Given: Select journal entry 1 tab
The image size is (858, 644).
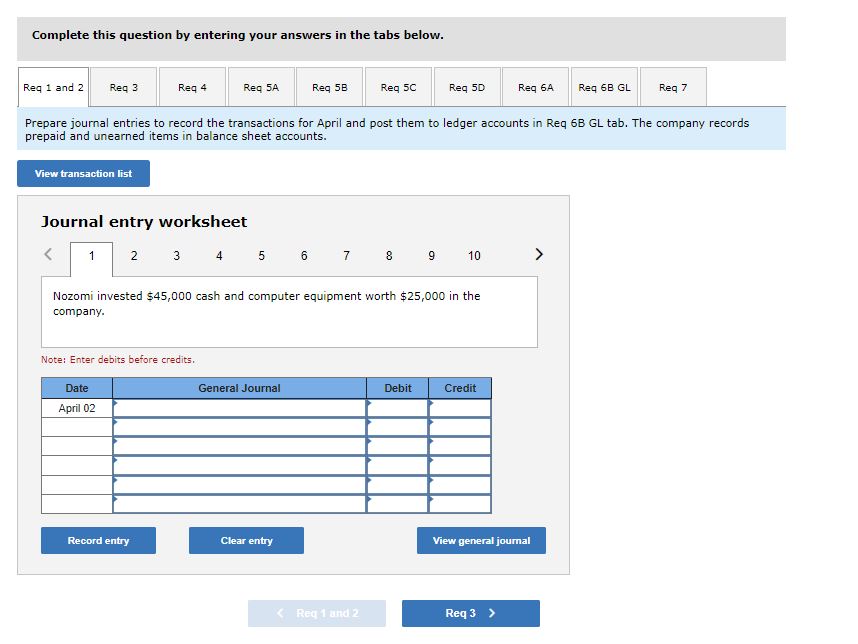Looking at the screenshot, I should pyautogui.click(x=91, y=256).
